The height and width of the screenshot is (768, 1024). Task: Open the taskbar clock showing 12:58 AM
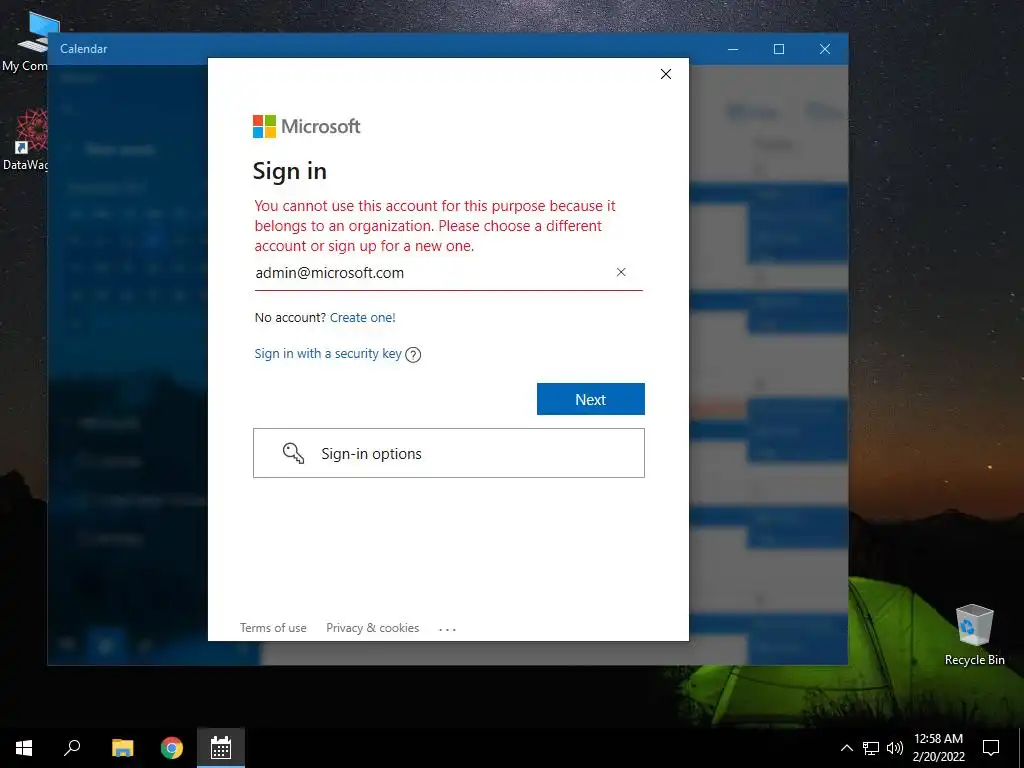pos(938,748)
